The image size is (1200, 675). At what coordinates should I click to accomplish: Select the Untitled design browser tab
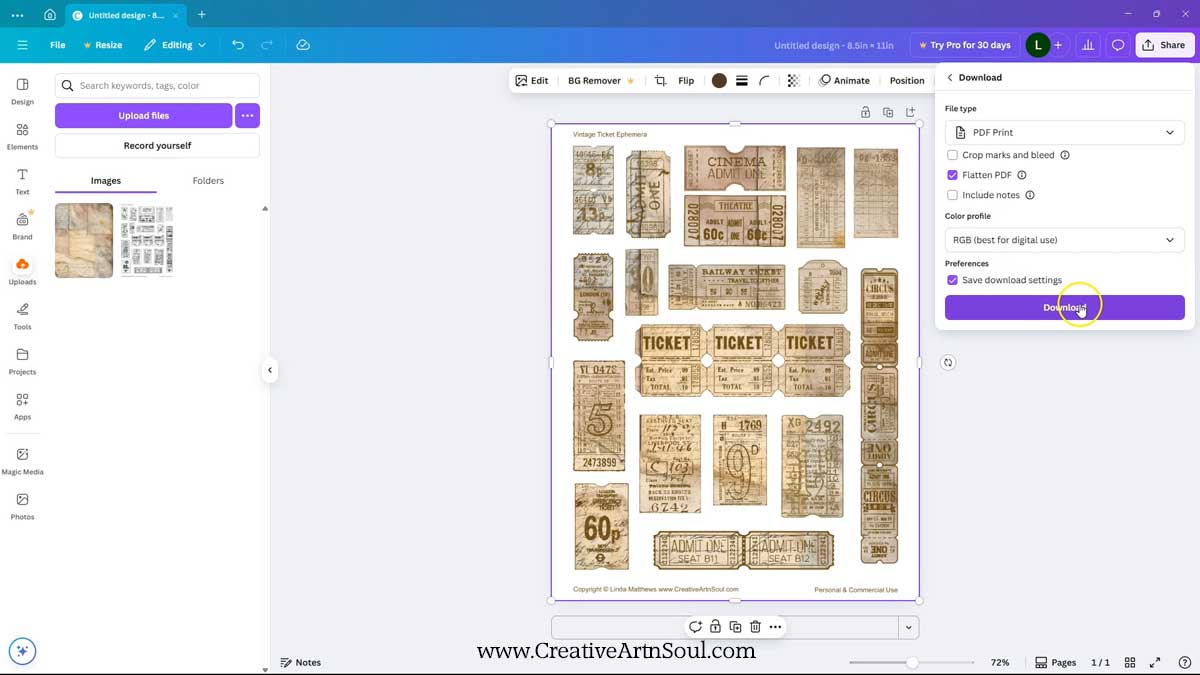click(x=125, y=15)
